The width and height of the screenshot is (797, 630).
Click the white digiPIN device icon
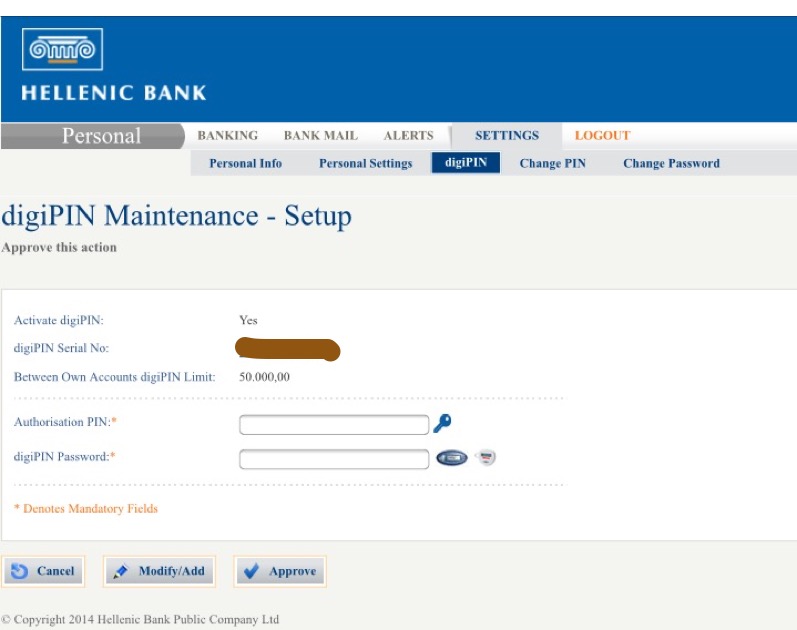(486, 458)
